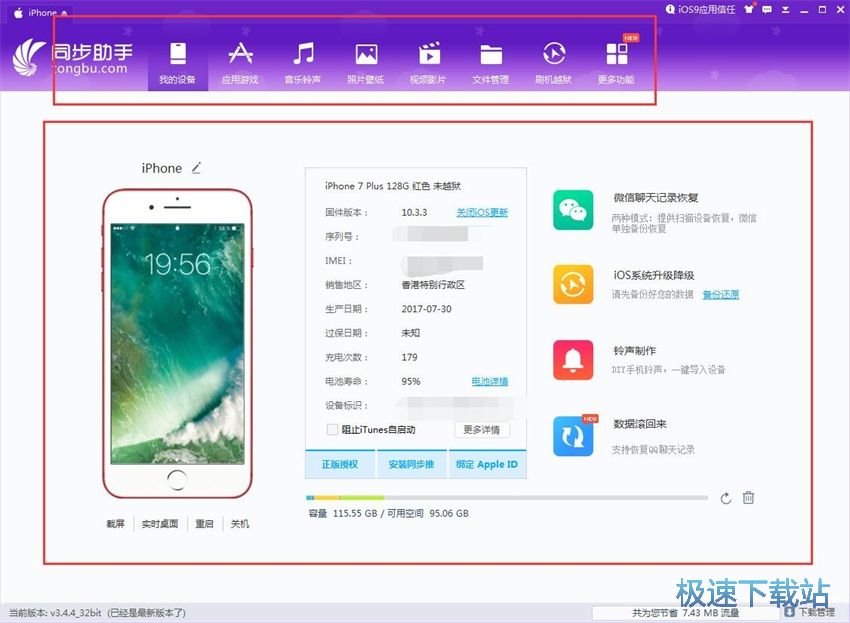Click the 数据滚回来 title text
Viewport: 850px width, 623px height.
coord(640,424)
